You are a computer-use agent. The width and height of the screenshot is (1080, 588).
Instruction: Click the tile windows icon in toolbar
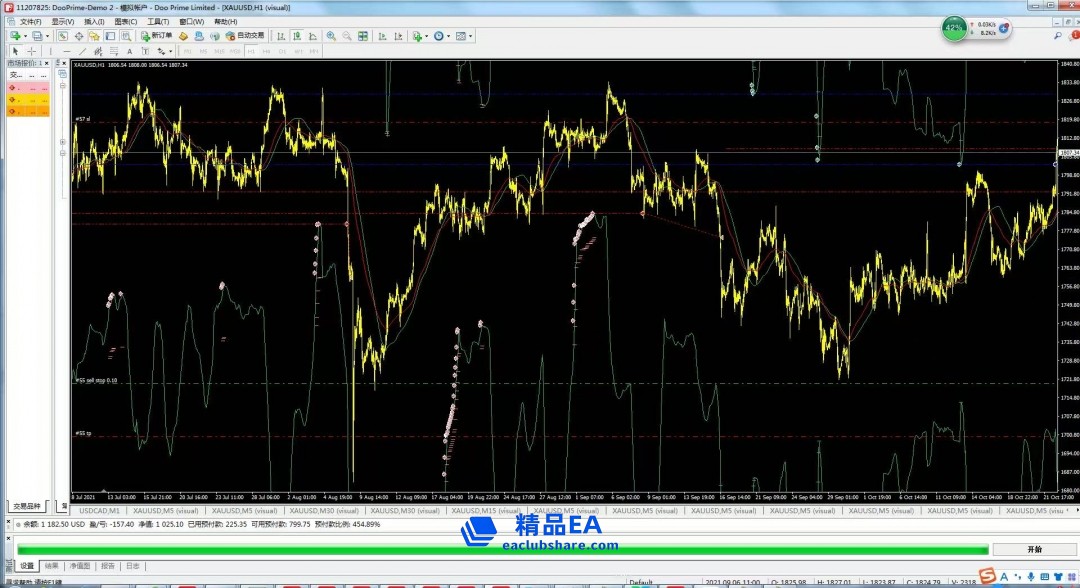pyautogui.click(x=363, y=36)
